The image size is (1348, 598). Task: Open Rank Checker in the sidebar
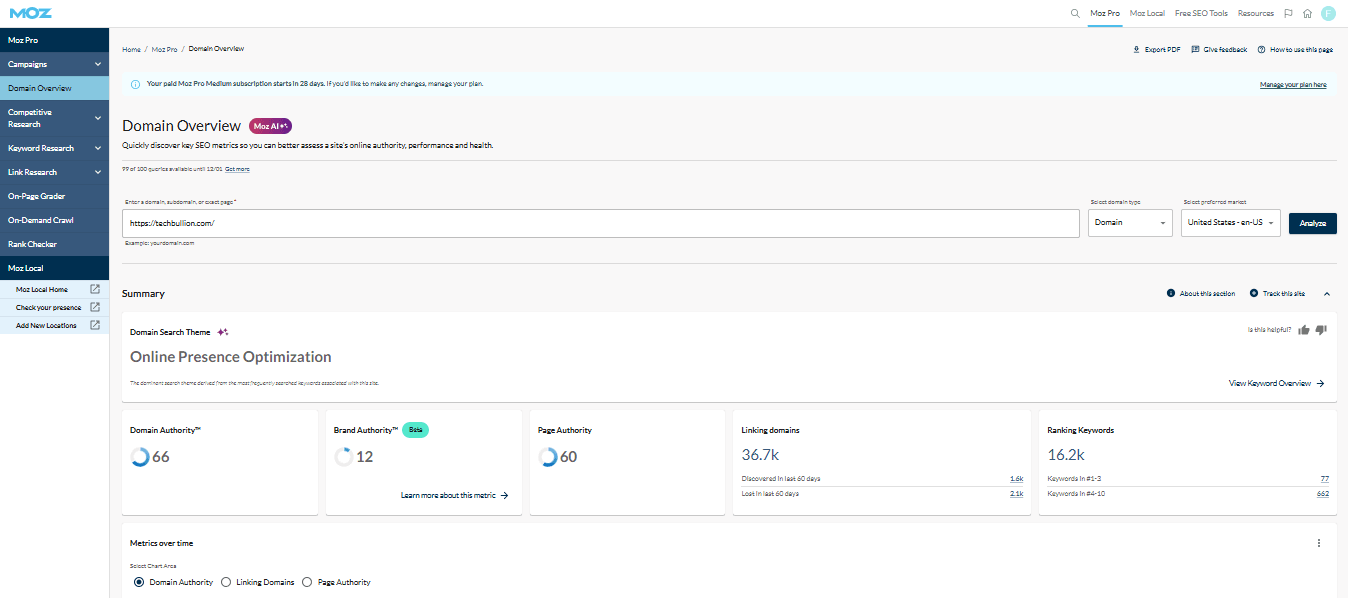coord(54,244)
